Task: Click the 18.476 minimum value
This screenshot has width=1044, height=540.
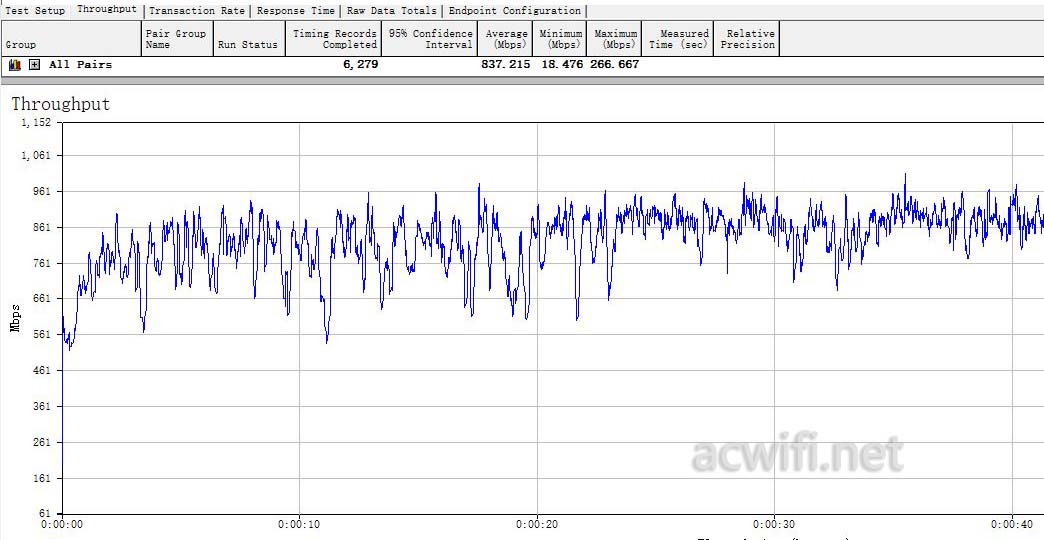Action: point(561,65)
